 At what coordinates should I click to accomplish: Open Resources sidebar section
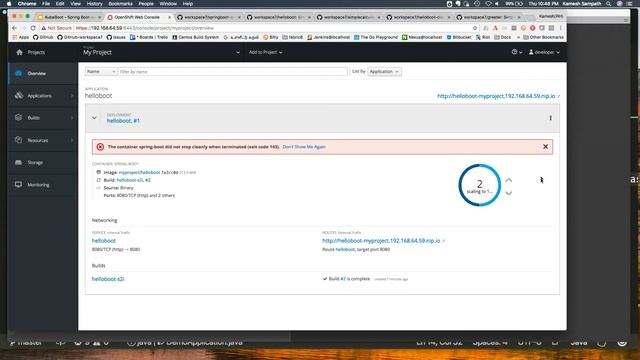tap(43, 140)
